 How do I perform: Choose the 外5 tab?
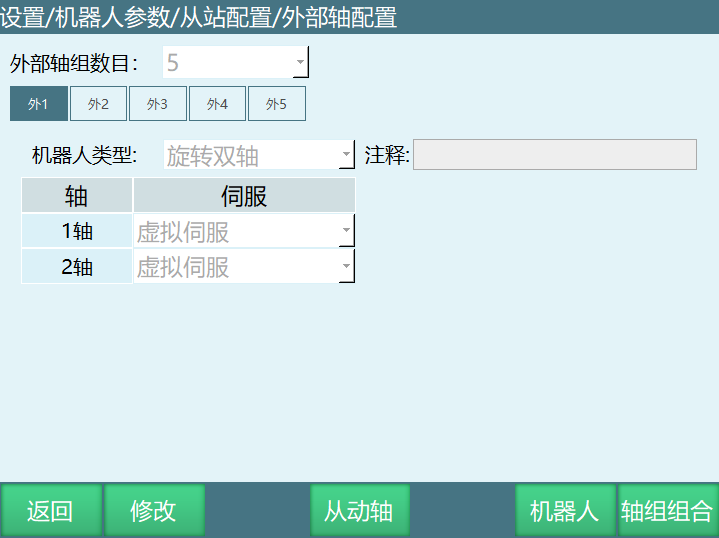[276, 104]
